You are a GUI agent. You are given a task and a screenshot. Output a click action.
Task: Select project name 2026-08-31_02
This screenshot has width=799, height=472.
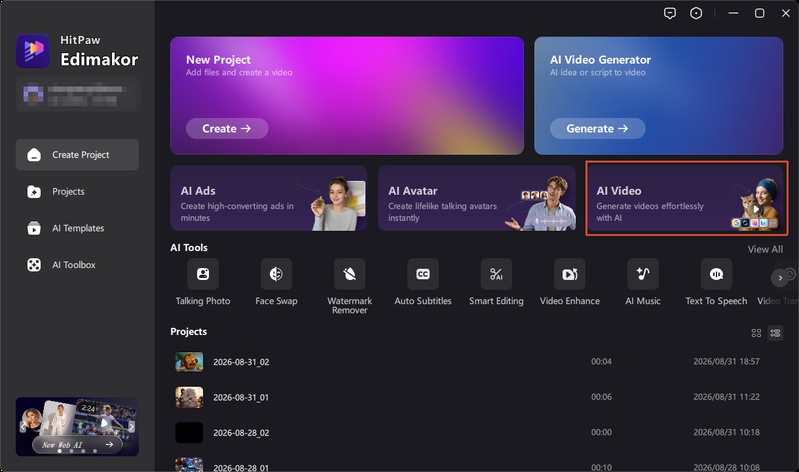pyautogui.click(x=241, y=362)
